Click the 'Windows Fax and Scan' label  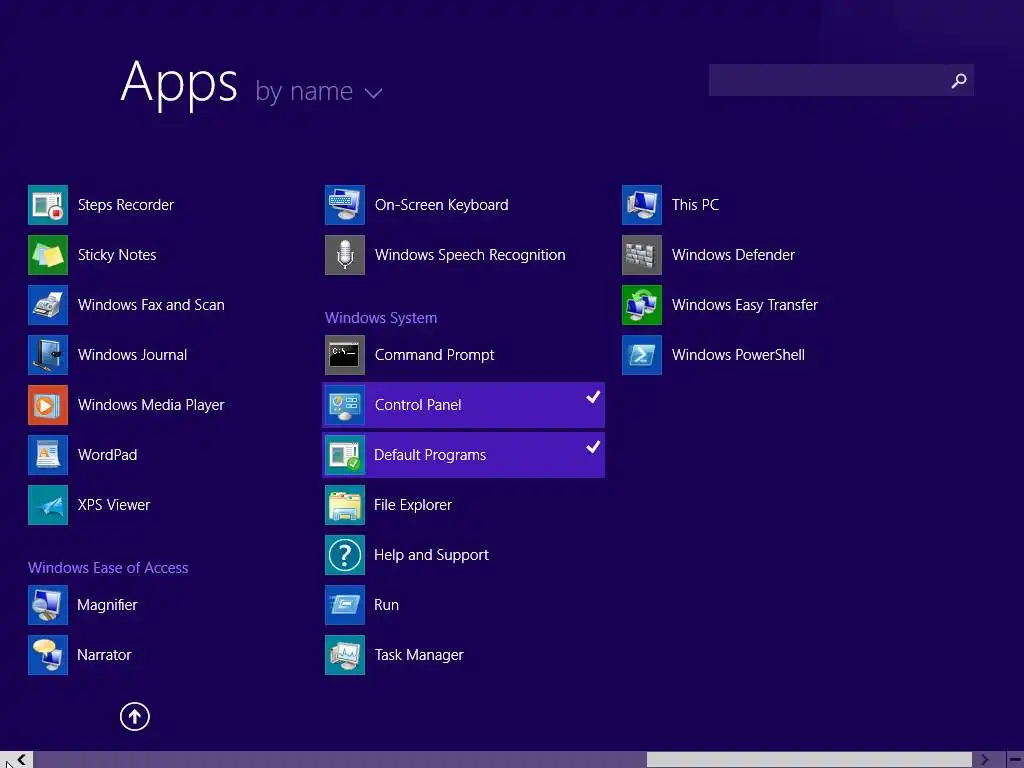point(151,305)
